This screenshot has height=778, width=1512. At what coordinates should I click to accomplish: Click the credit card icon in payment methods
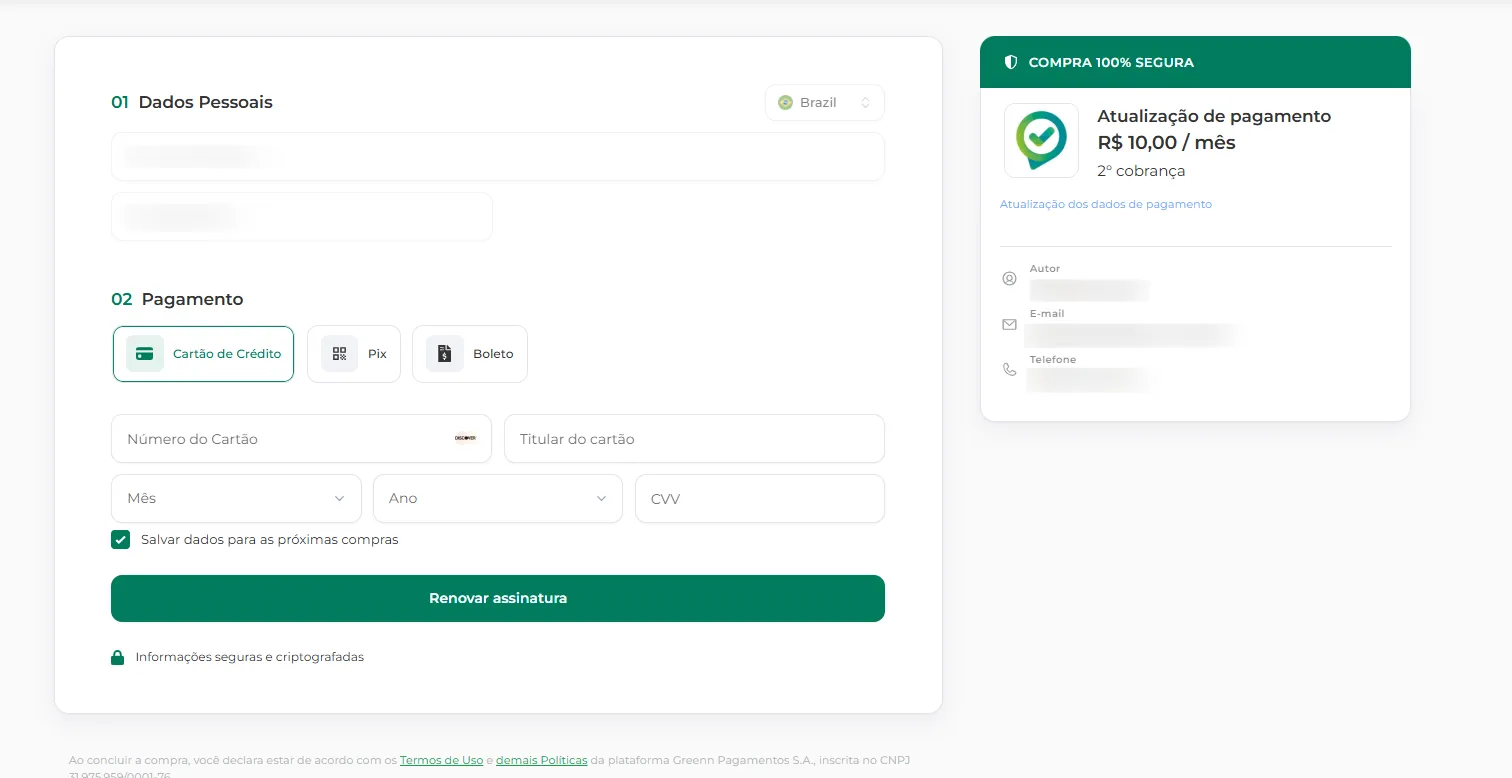tap(145, 354)
